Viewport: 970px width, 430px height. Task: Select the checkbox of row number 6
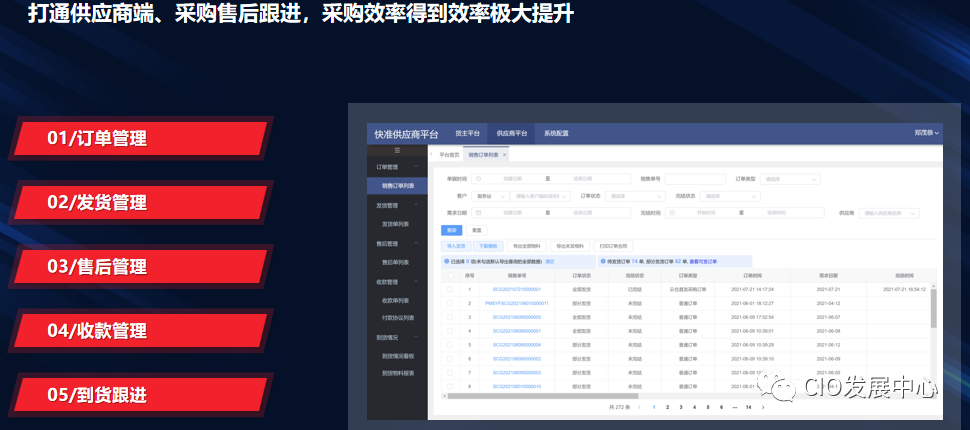pyautogui.click(x=450, y=359)
